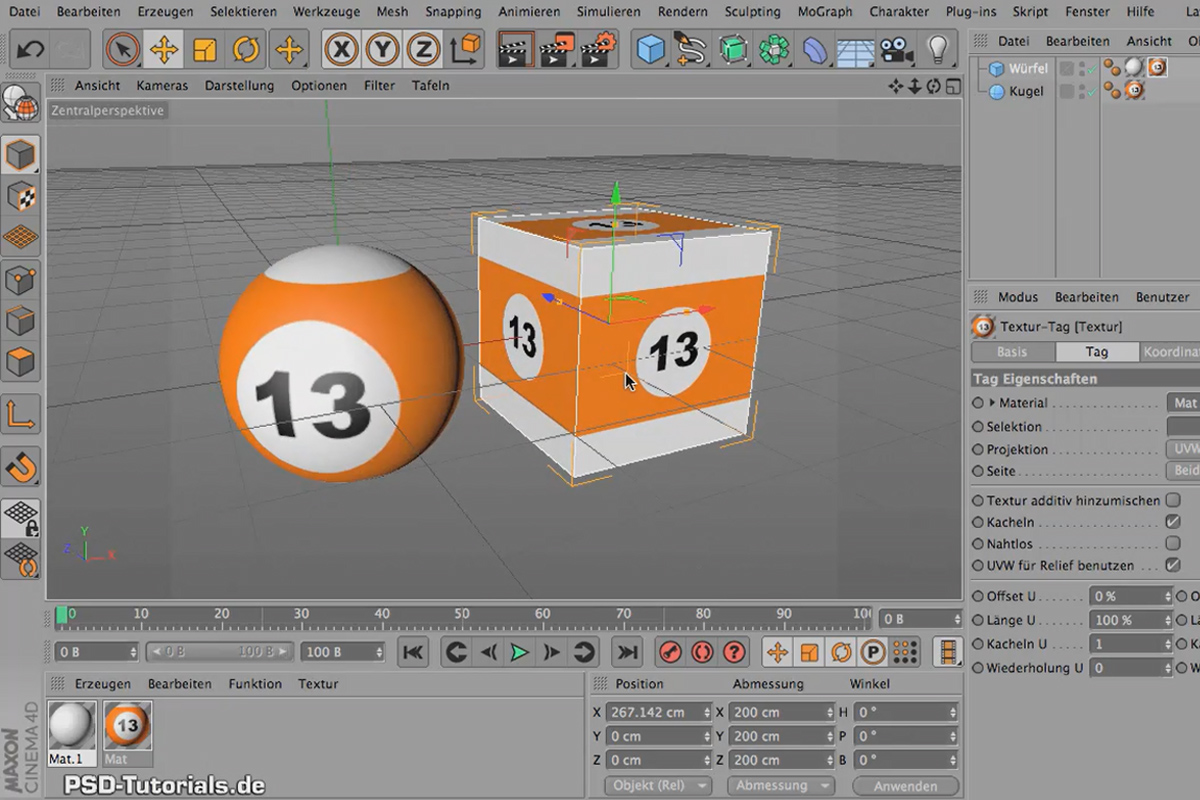1200x800 pixels.
Task: Enable the Nahtlos checkbox
Action: [x=1173, y=544]
